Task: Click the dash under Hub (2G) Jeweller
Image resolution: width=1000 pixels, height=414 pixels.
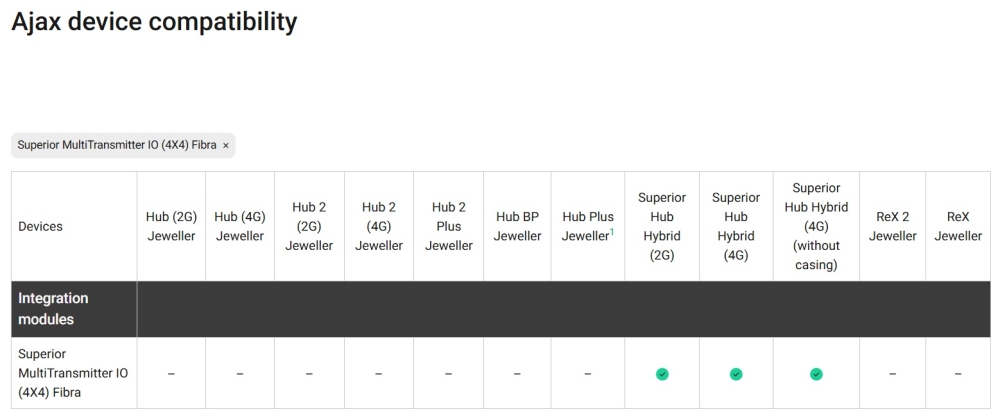Action: point(171,374)
